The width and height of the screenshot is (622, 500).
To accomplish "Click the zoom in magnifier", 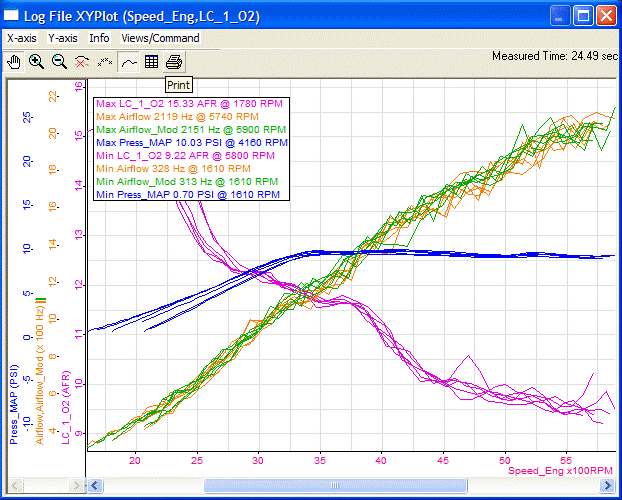I will point(37,62).
